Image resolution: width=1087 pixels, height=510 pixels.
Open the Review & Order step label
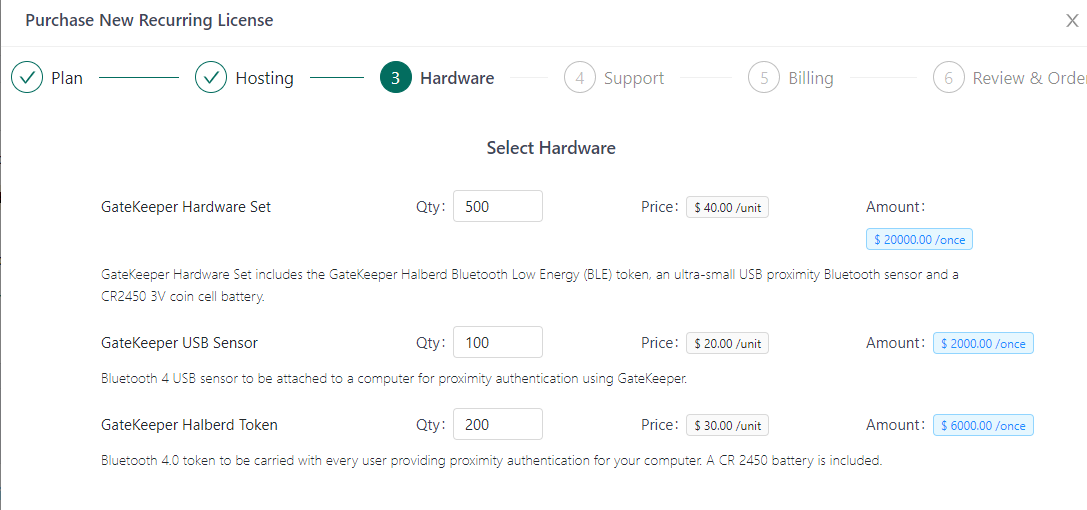point(1029,78)
